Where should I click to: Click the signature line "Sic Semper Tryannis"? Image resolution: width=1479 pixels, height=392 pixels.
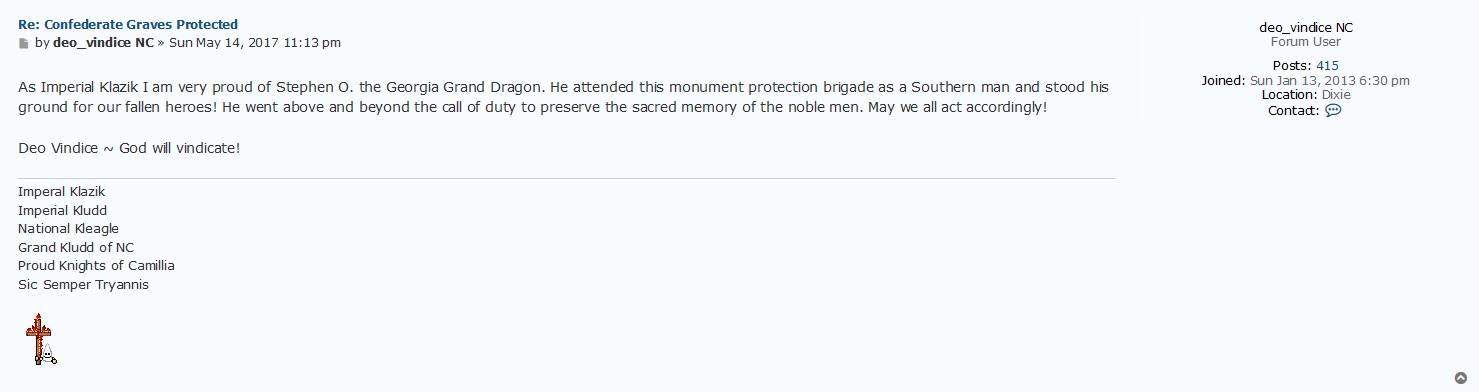pyautogui.click(x=83, y=285)
